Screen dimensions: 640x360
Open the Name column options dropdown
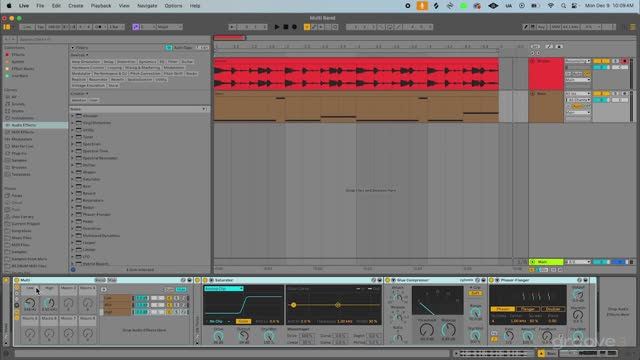(x=204, y=109)
